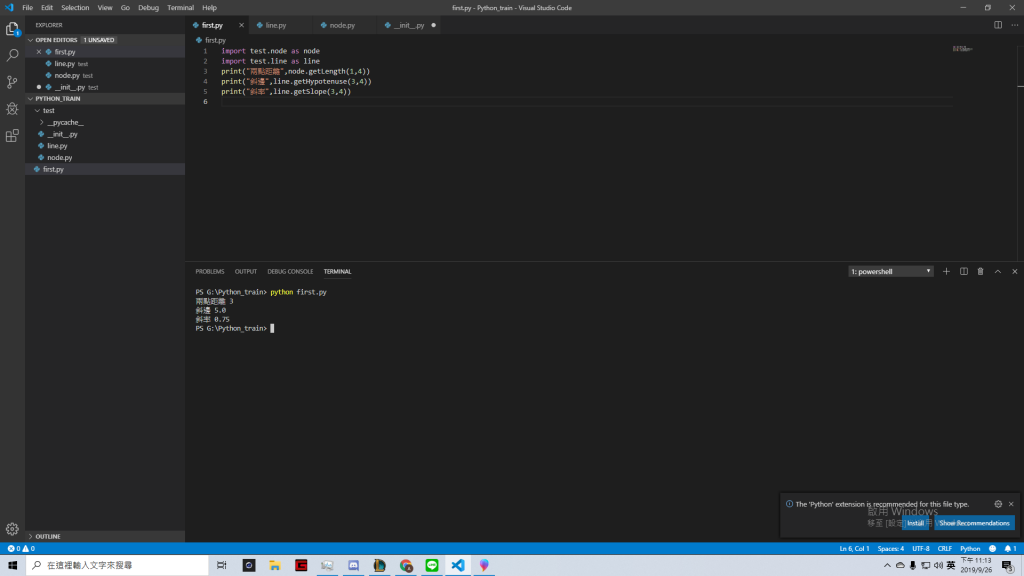Show errors and warnings count in status bar

(21, 549)
